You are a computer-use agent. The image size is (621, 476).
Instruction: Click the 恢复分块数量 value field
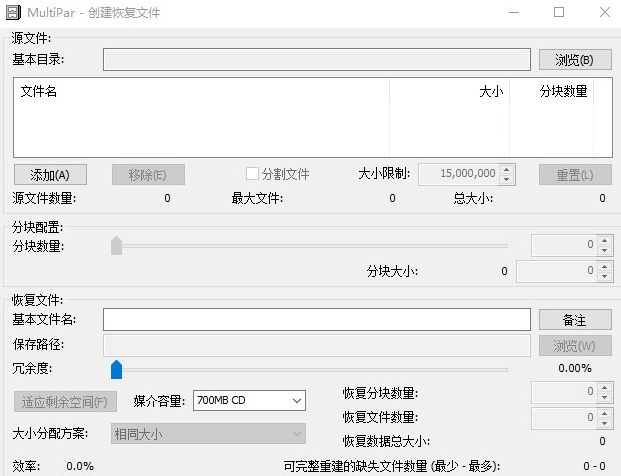point(564,392)
